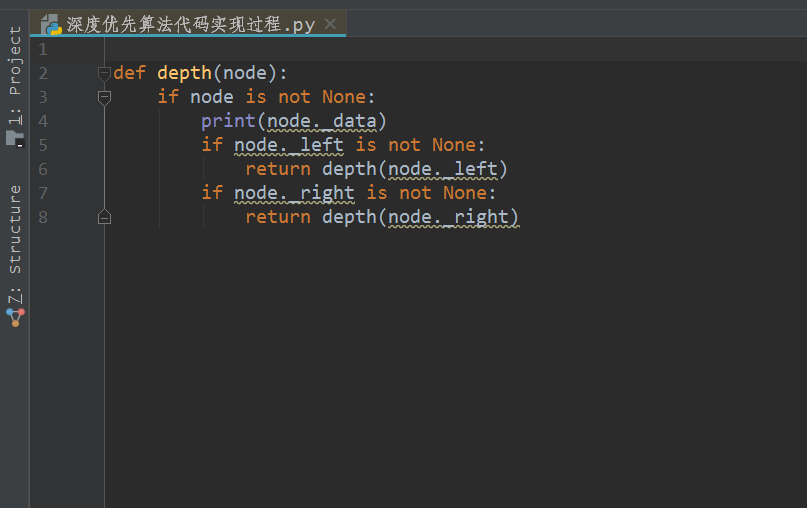Click 'print' on line 4
Screen dimensions: 807x508
[x=228, y=121]
